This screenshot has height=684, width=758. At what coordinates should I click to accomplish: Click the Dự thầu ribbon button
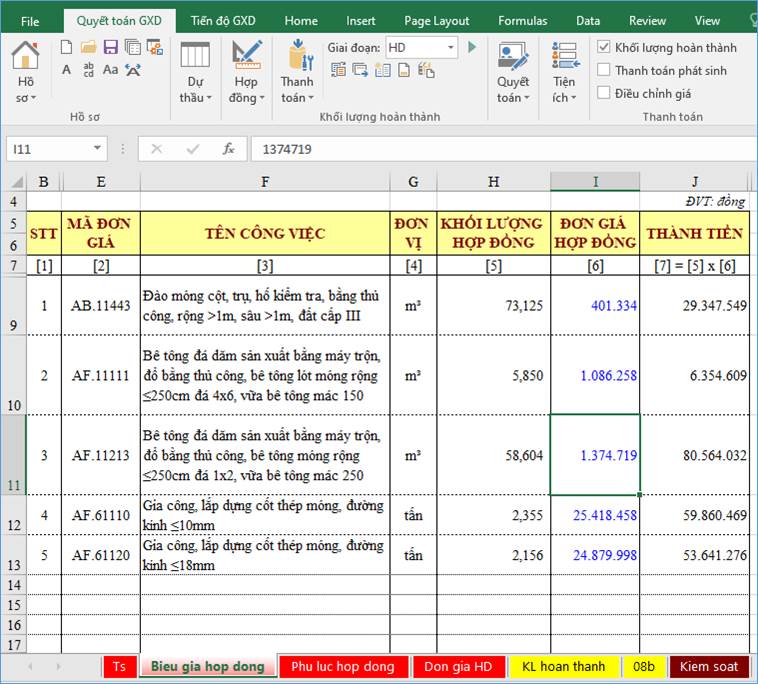(195, 73)
